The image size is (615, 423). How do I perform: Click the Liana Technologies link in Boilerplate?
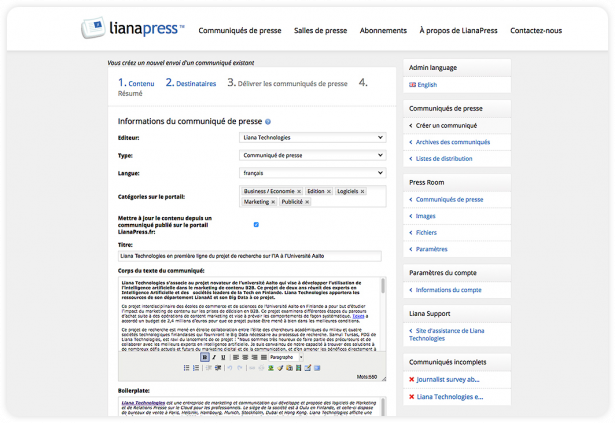(x=143, y=403)
